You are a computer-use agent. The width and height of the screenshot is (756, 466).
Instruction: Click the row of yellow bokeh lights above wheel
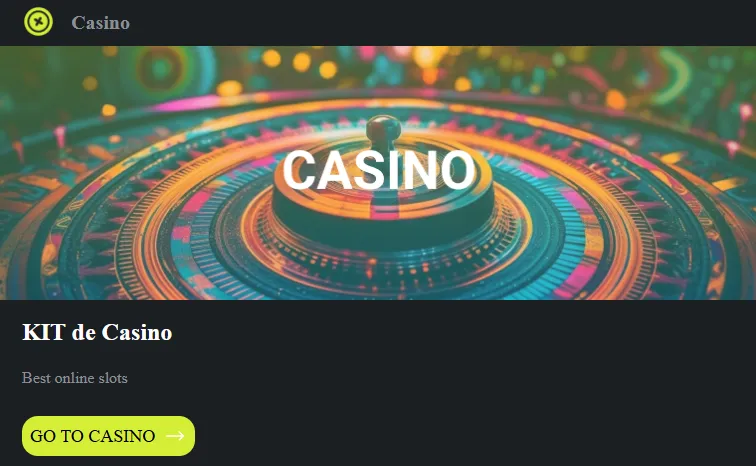pos(299,63)
